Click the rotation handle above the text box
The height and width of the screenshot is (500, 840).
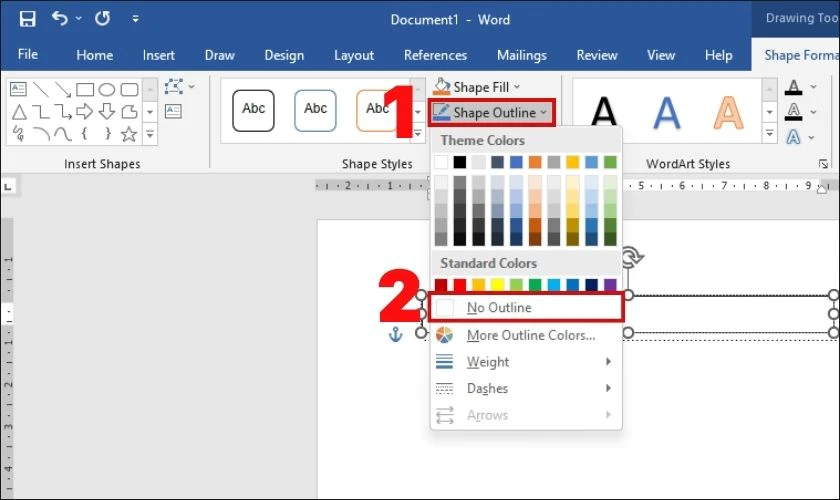(x=632, y=257)
